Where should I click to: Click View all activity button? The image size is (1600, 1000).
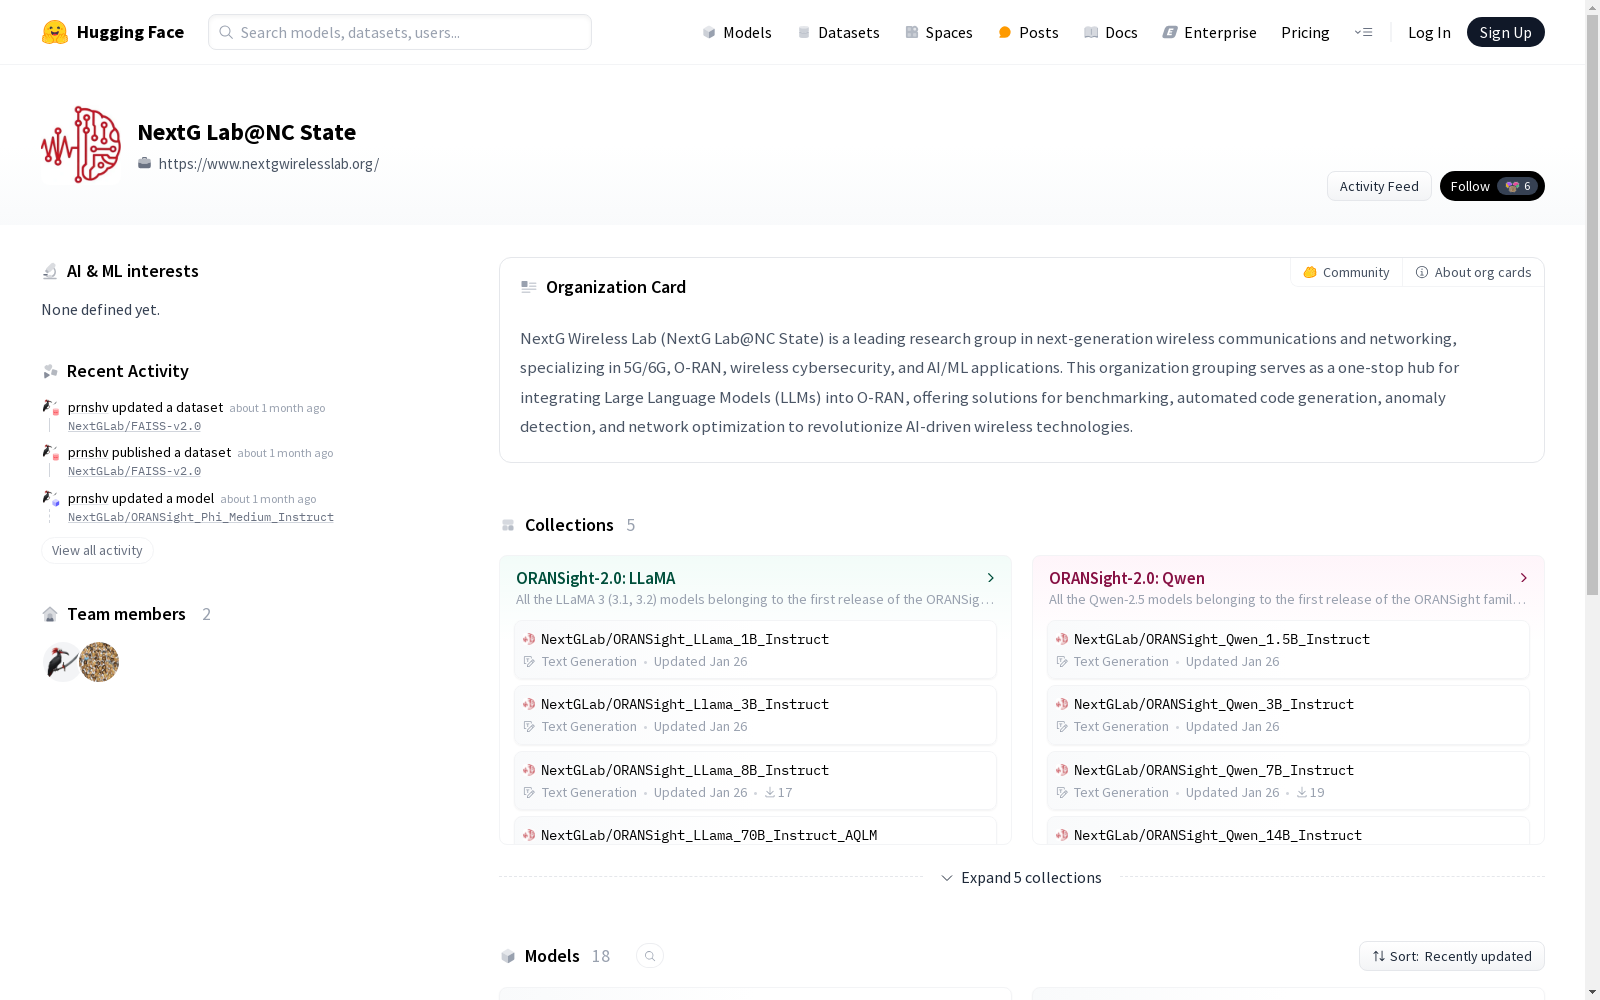point(97,550)
